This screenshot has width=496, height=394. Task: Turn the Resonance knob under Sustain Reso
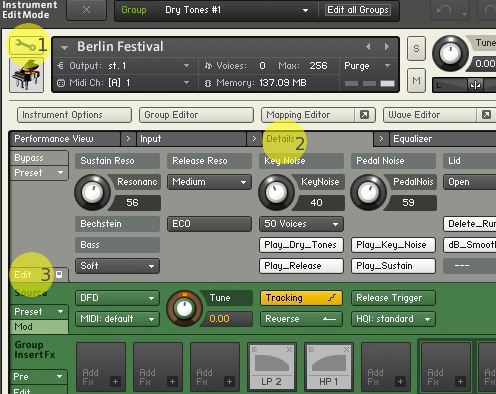tap(92, 192)
